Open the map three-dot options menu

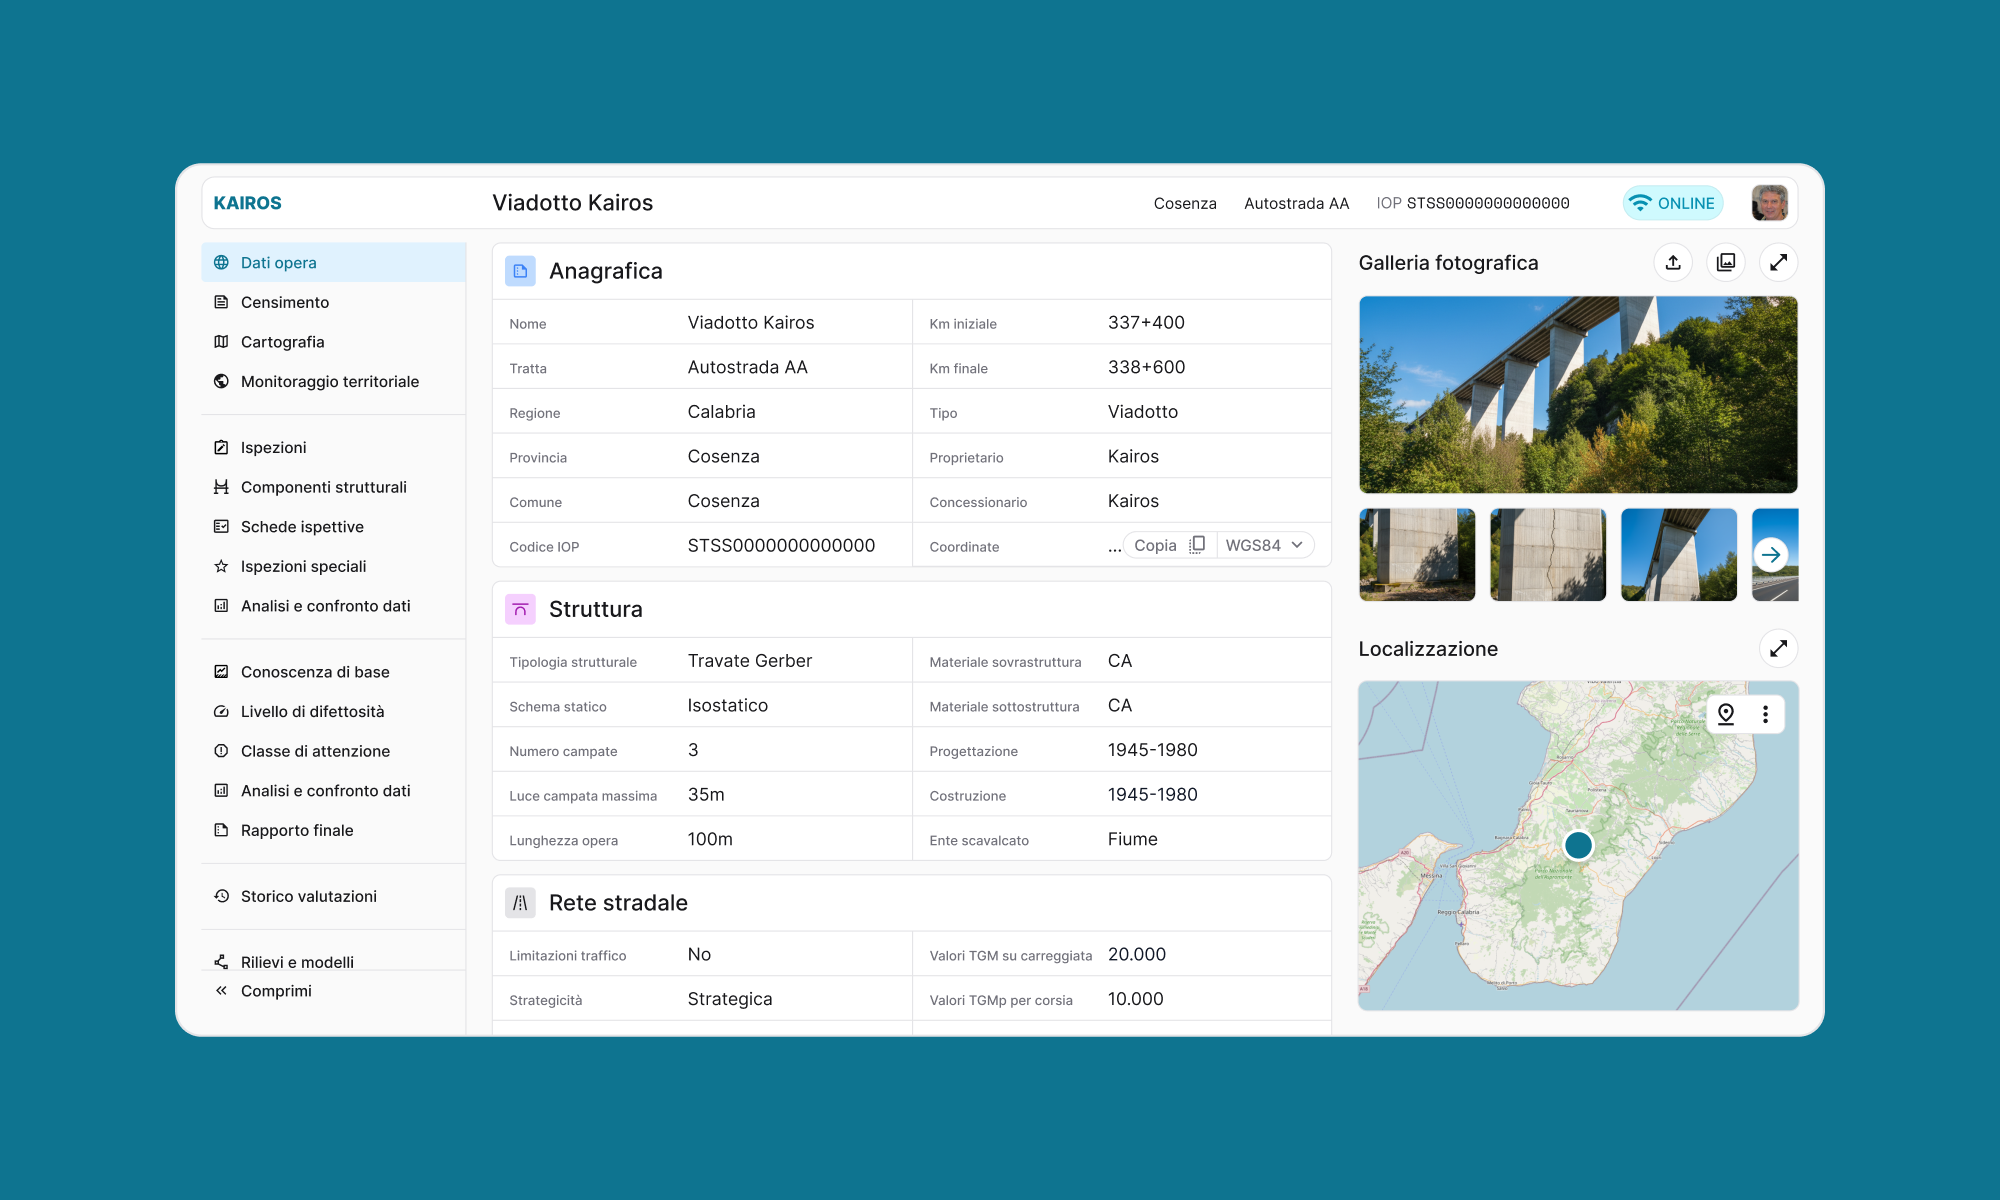pos(1765,714)
